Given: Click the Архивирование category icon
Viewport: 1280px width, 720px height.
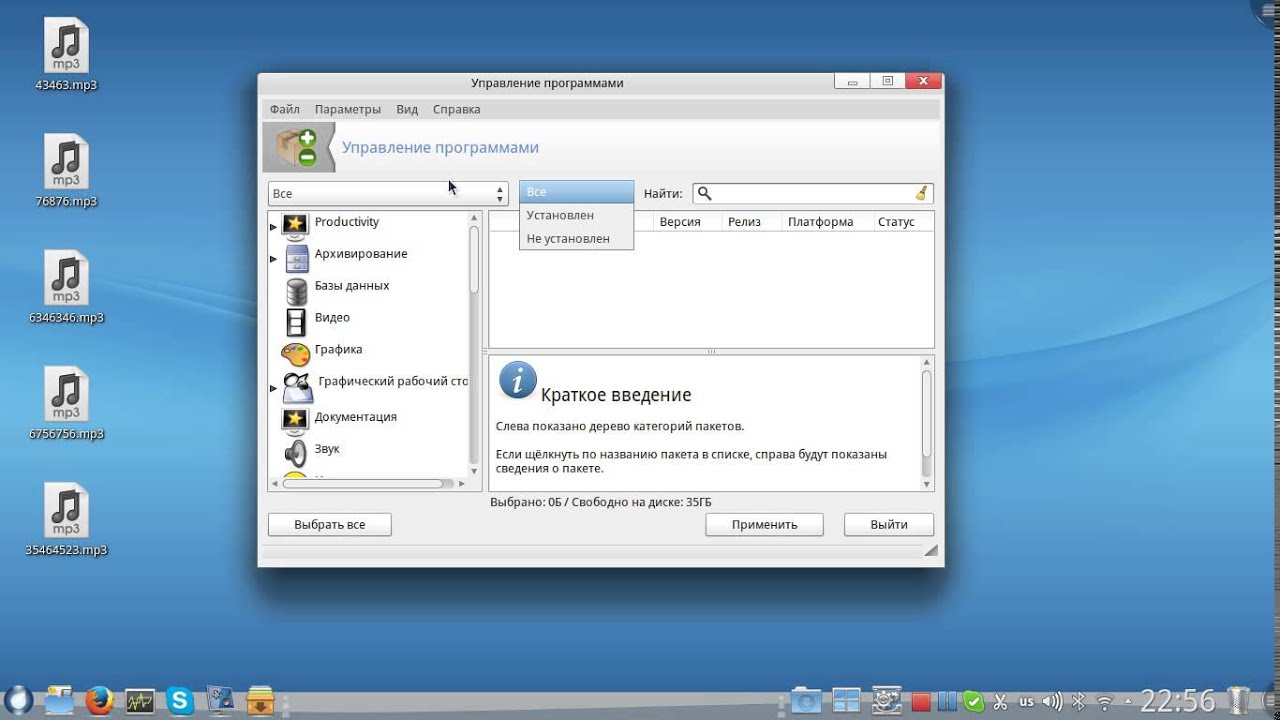Looking at the screenshot, I should (x=297, y=259).
